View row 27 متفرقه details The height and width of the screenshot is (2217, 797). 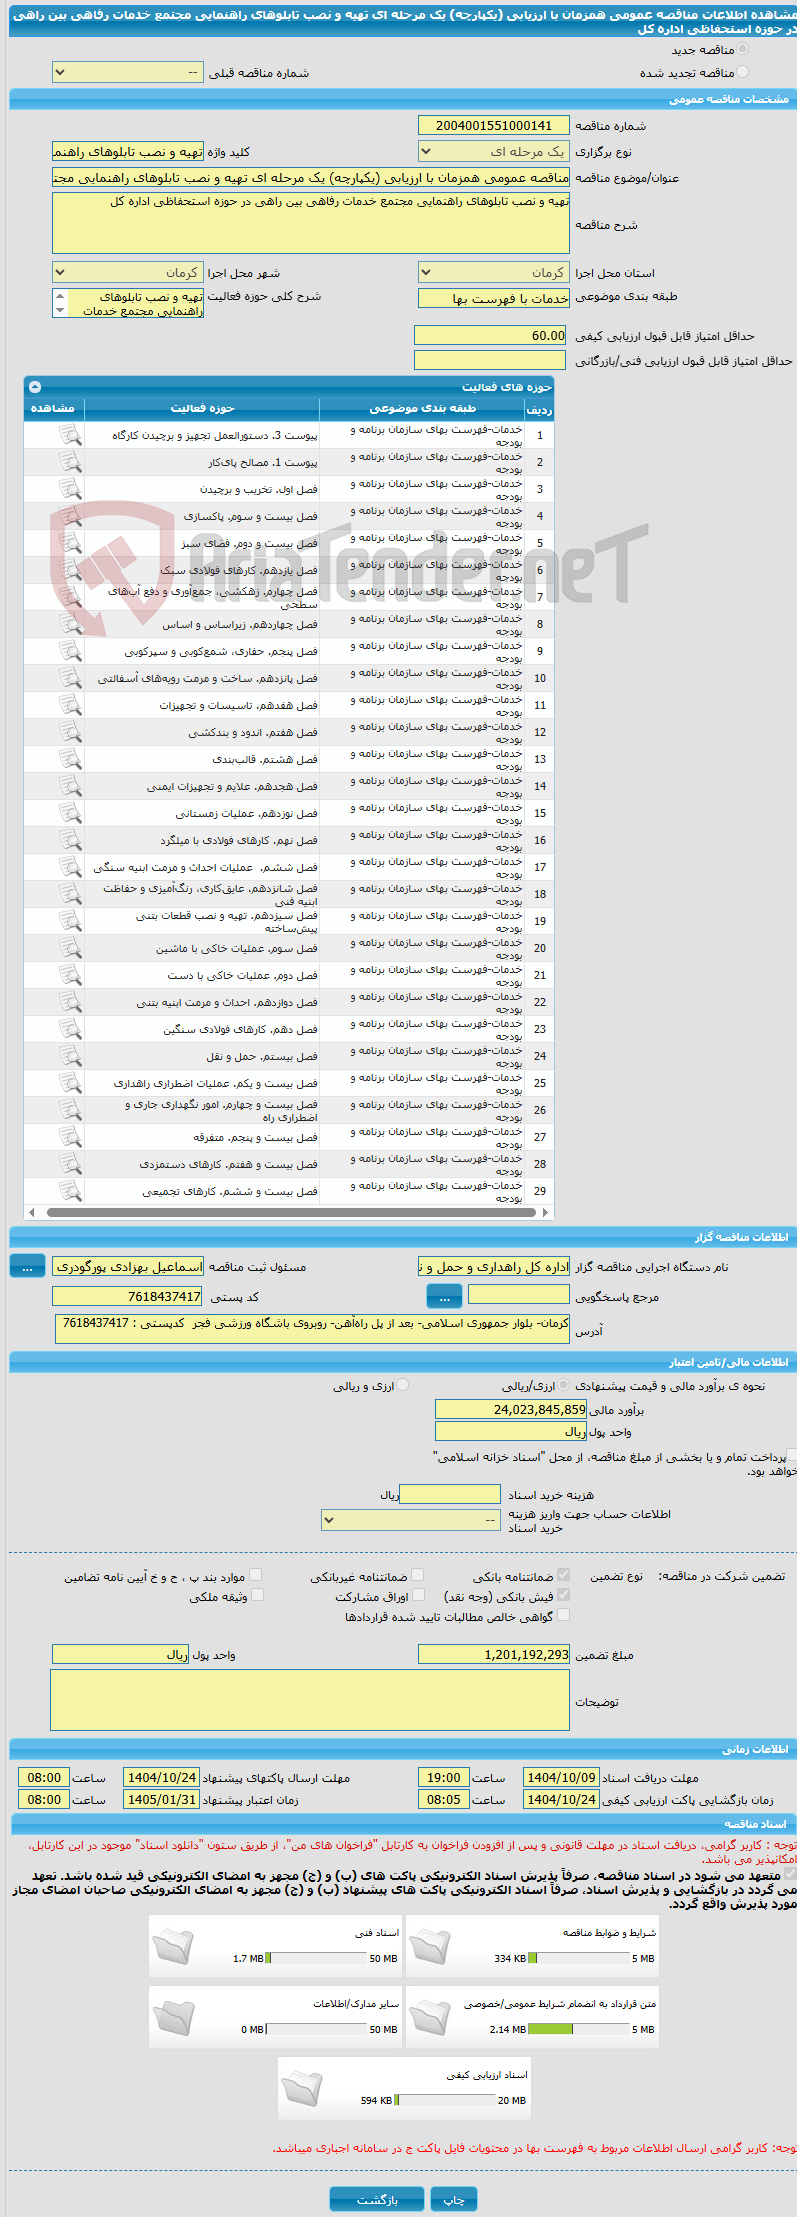pos(70,1137)
